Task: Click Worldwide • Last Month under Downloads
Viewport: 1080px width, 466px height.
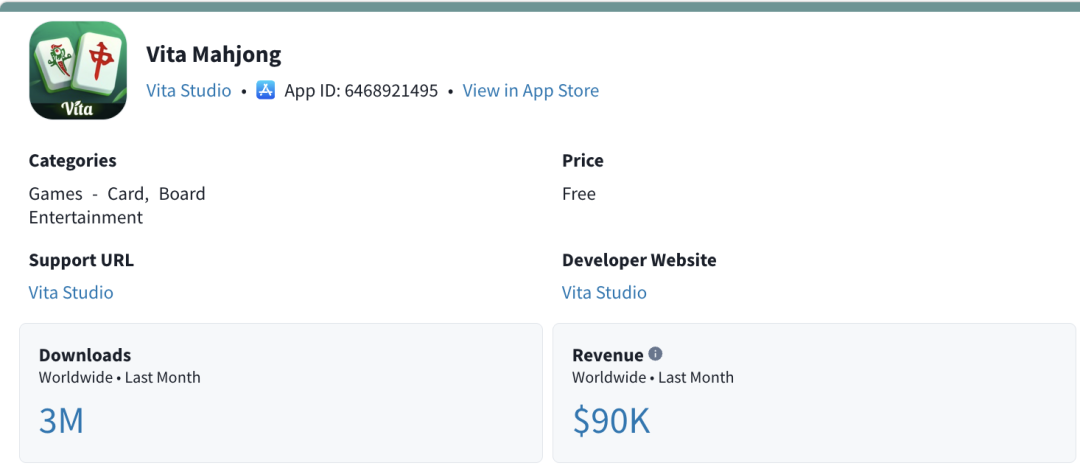Action: [x=119, y=377]
